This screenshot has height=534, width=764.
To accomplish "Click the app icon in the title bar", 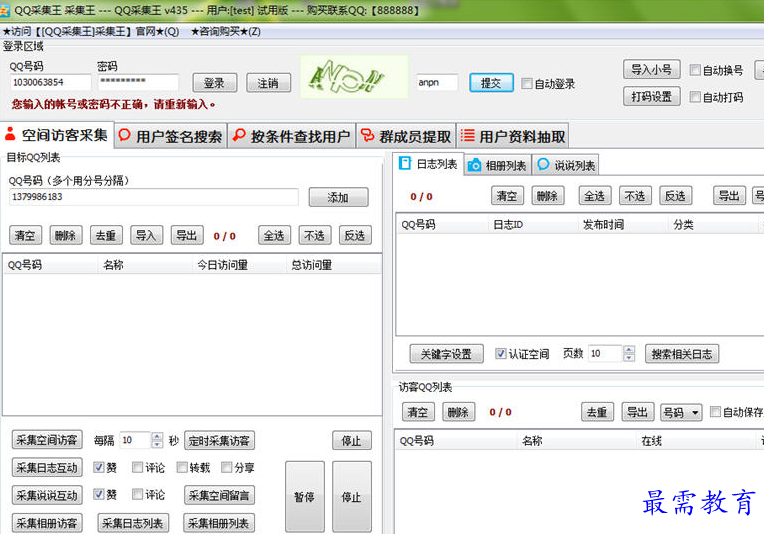I will 4,10.
